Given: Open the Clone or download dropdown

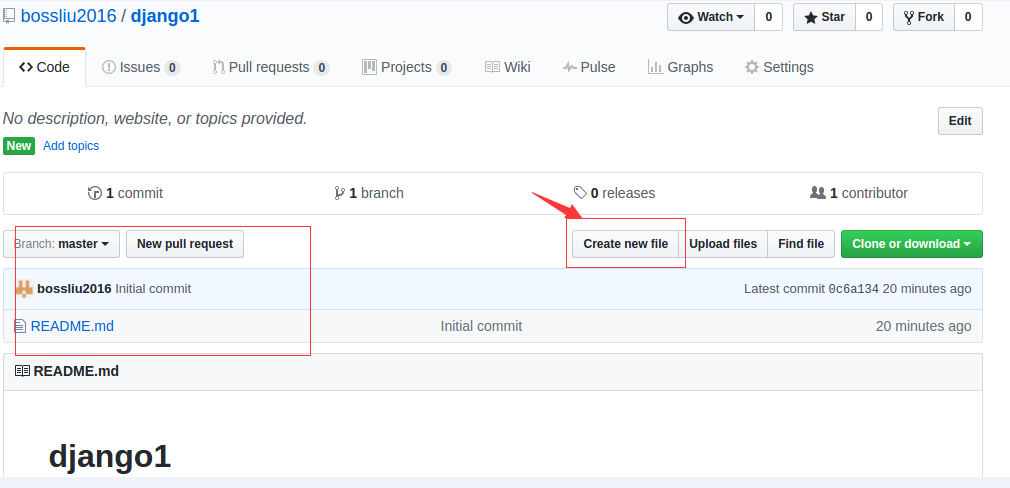Looking at the screenshot, I should tap(911, 244).
